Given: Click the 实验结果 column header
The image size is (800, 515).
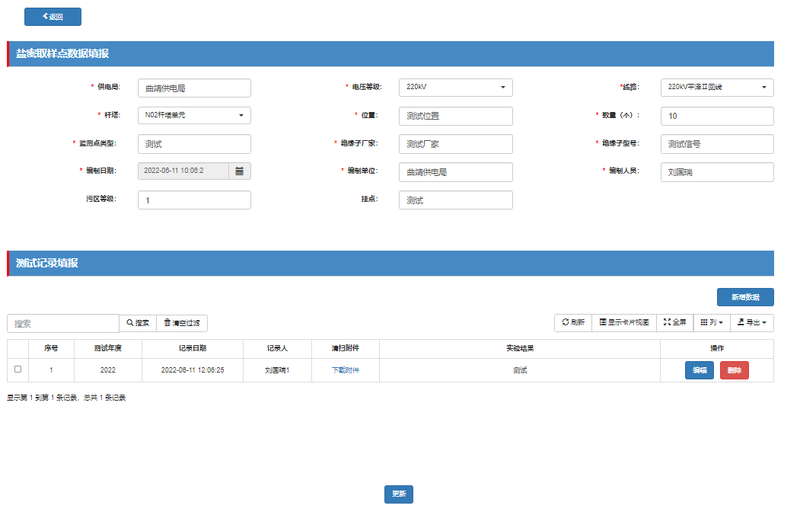Looking at the screenshot, I should pyautogui.click(x=520, y=348).
